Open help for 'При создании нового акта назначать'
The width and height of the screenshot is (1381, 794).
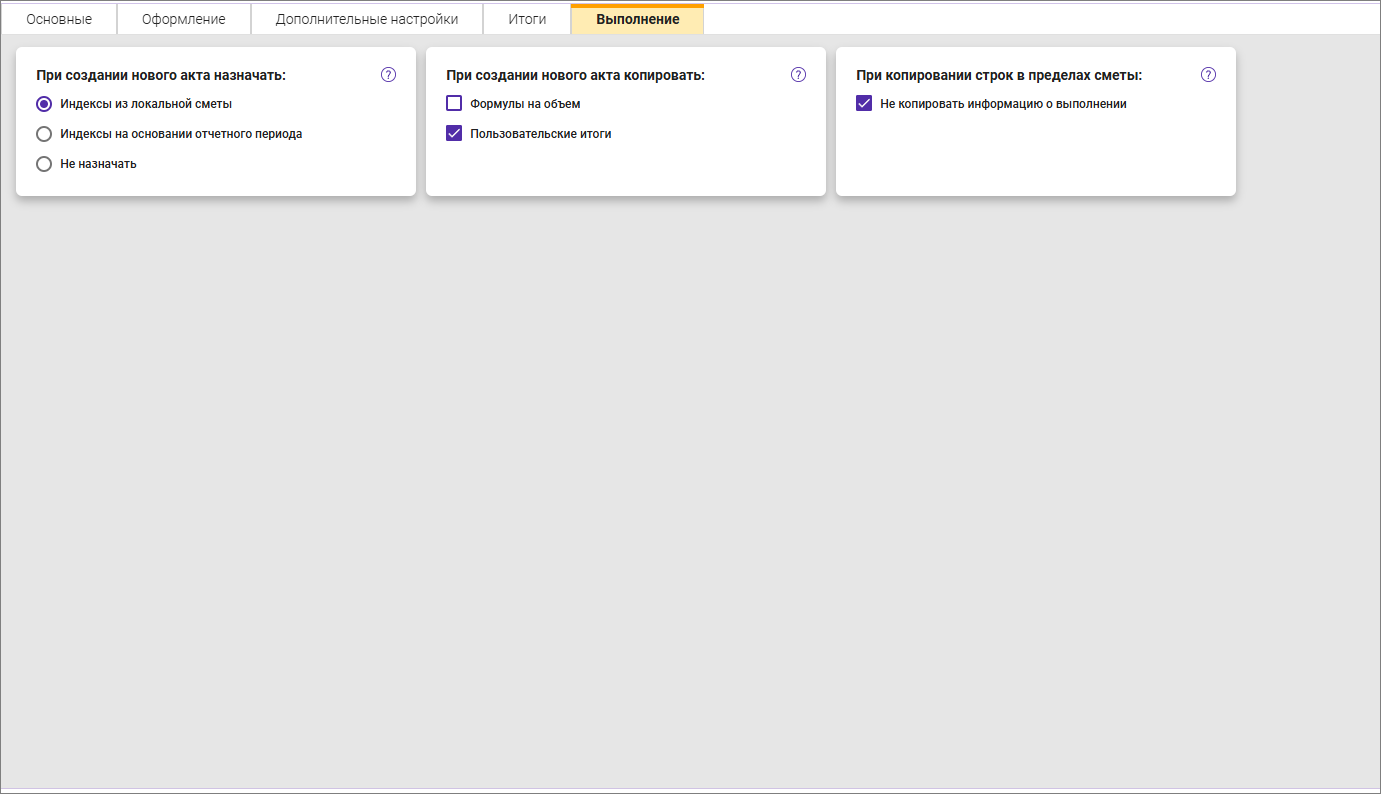coord(389,75)
